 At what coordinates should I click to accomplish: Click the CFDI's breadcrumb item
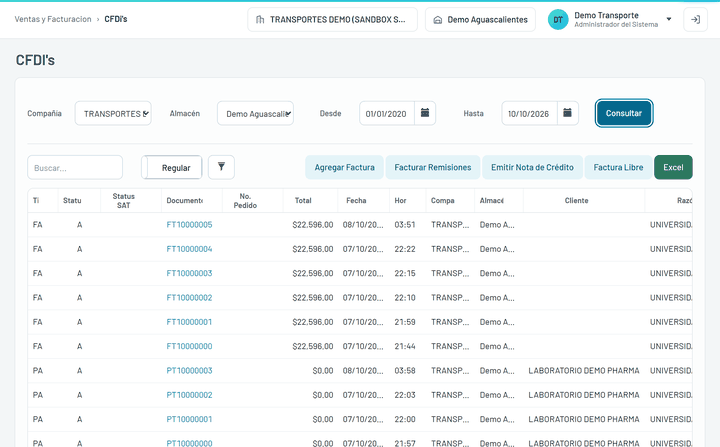pos(116,19)
